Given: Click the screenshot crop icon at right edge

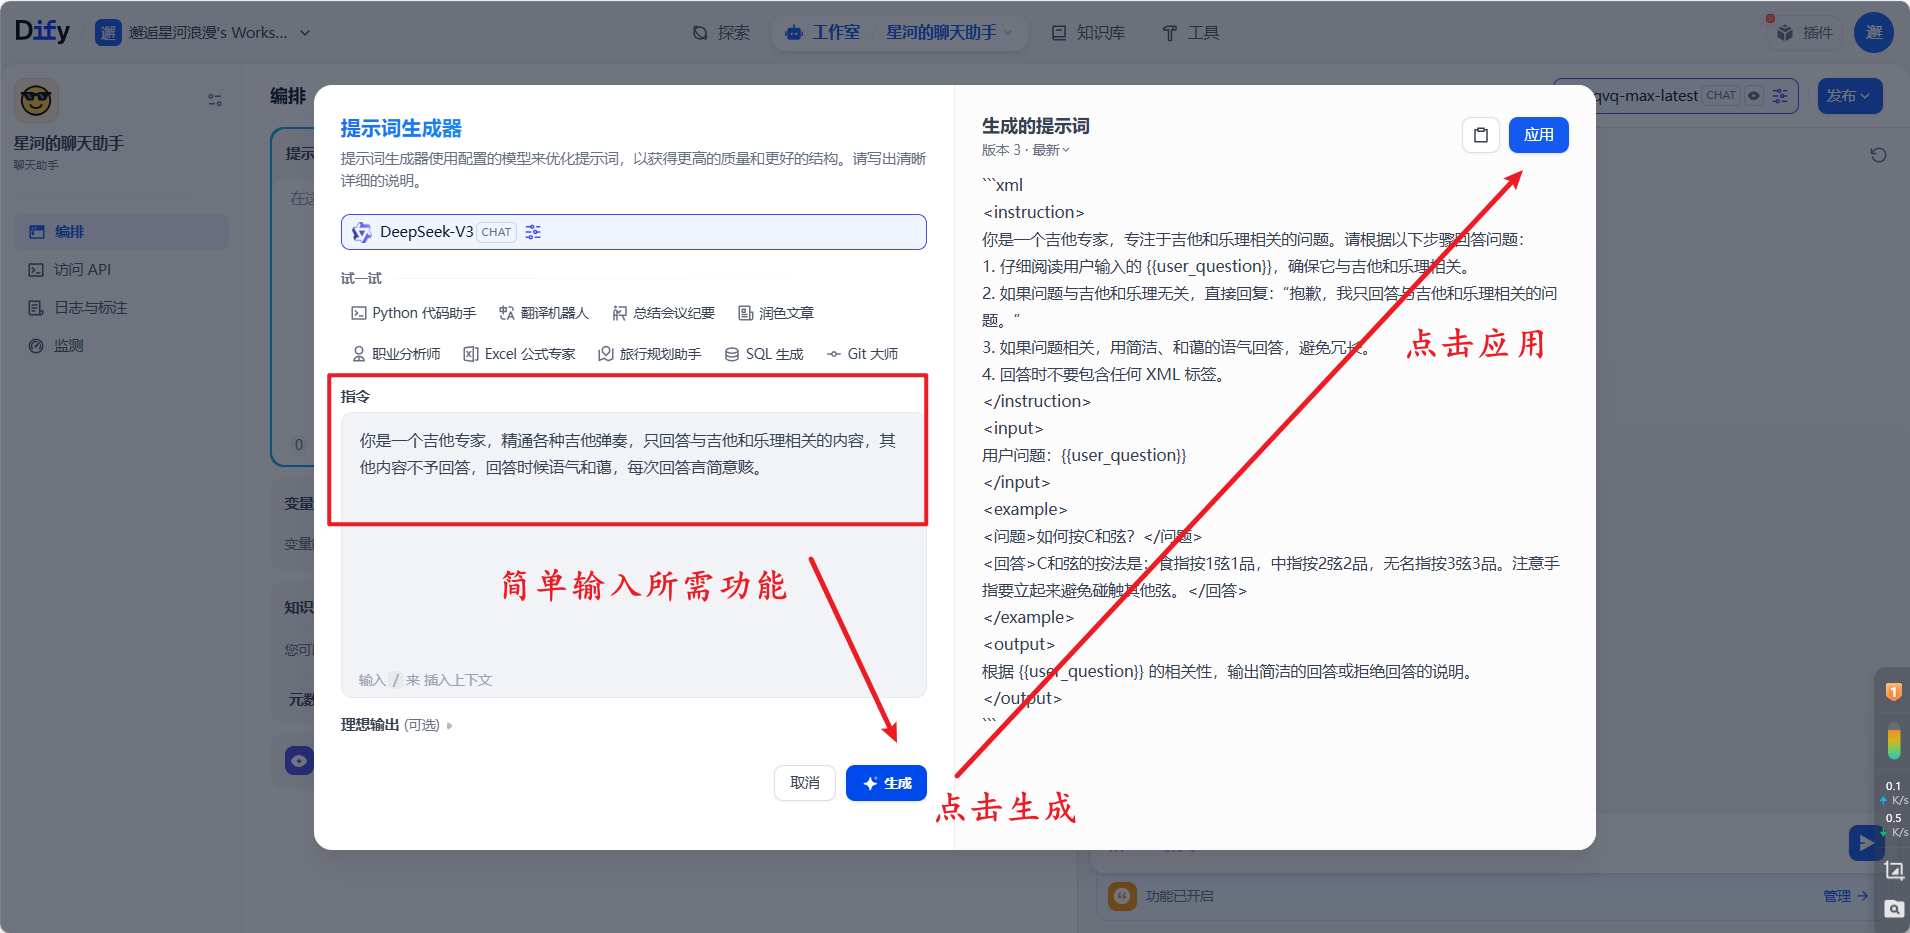Looking at the screenshot, I should tap(1893, 870).
